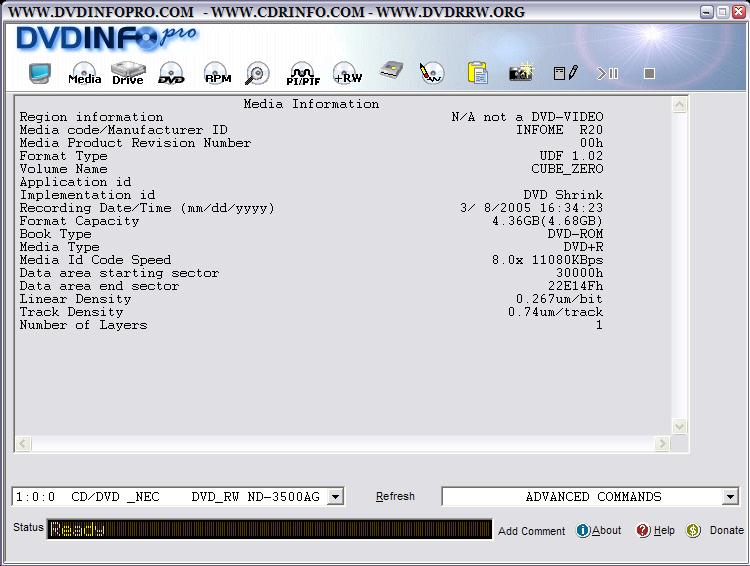Select the NEC DVD_RW ND-3500AG drive box
Image resolution: width=750 pixels, height=566 pixels.
click(x=177, y=497)
